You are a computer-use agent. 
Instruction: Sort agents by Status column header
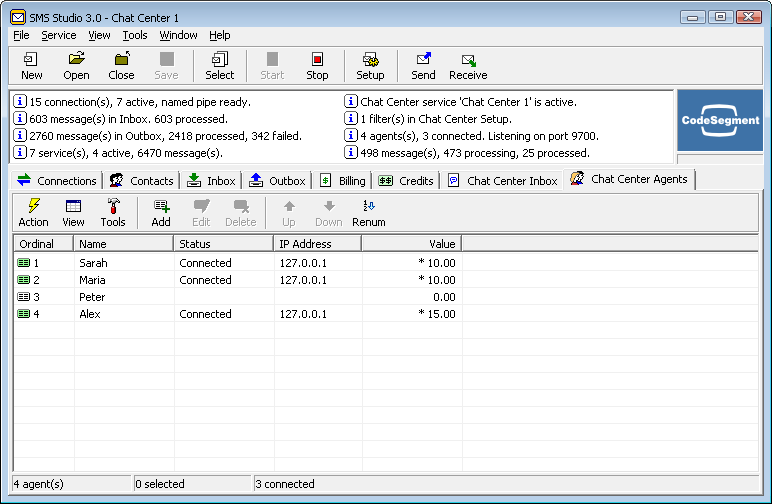tap(223, 244)
